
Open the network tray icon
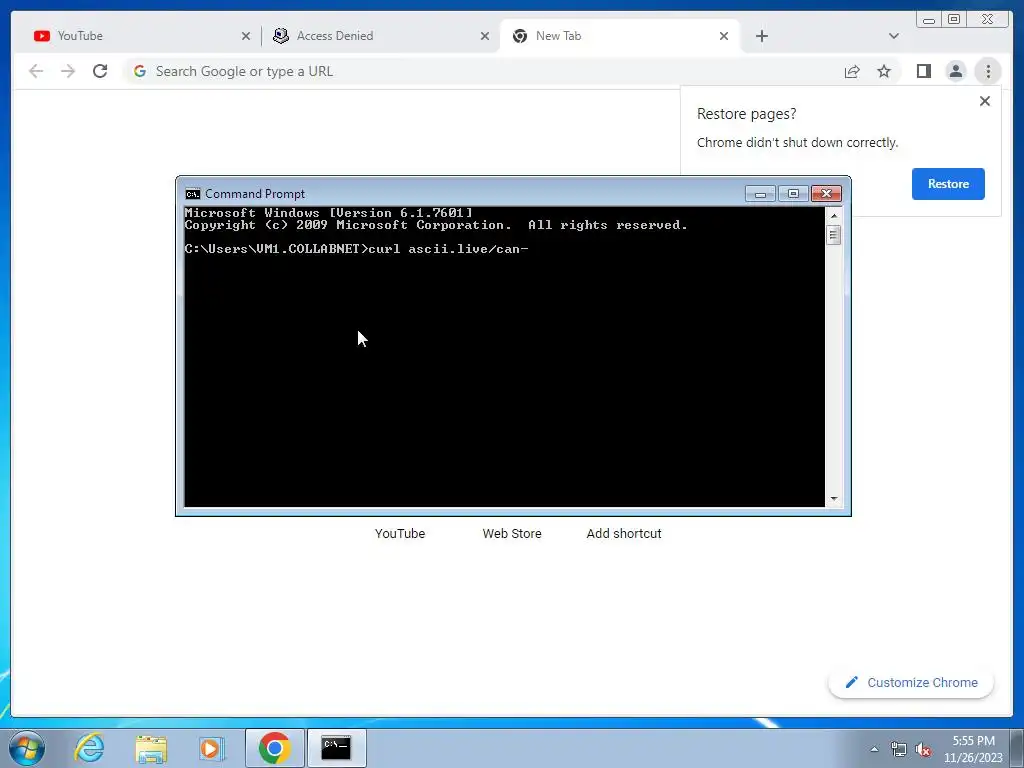(899, 750)
